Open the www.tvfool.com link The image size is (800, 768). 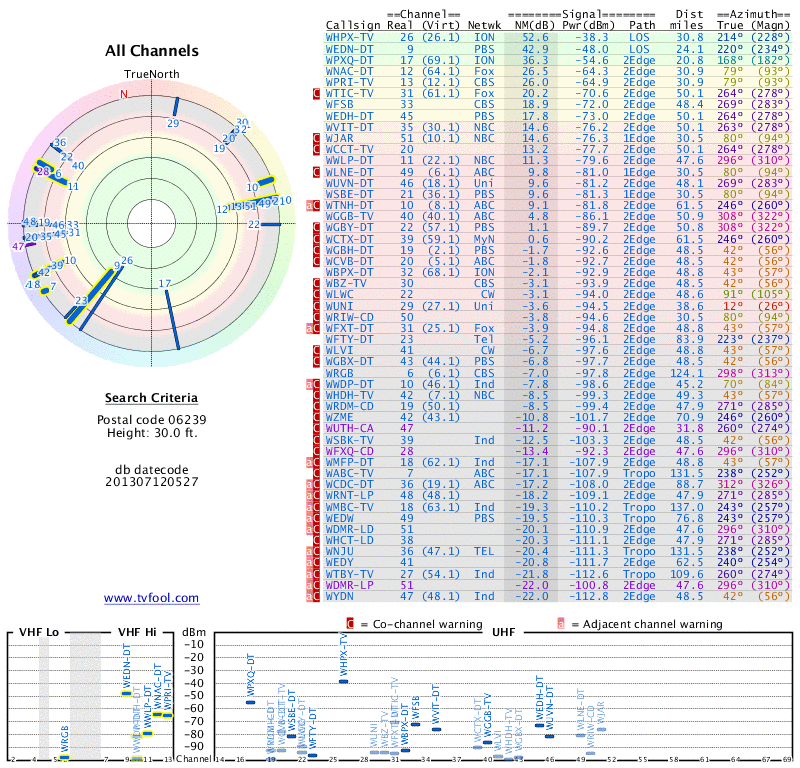[x=151, y=598]
